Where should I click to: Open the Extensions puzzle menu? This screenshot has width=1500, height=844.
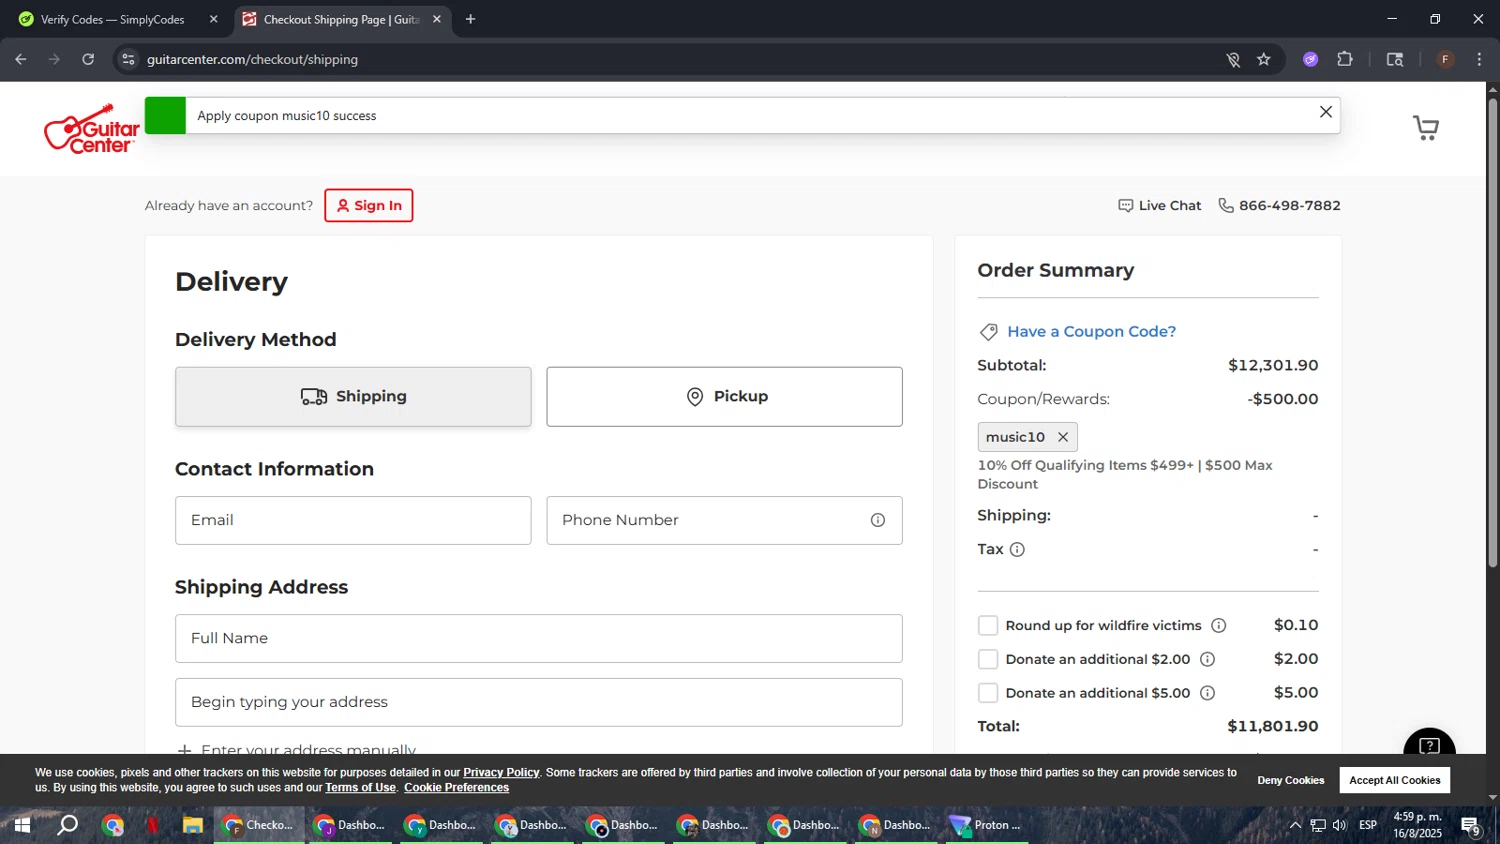(1345, 60)
